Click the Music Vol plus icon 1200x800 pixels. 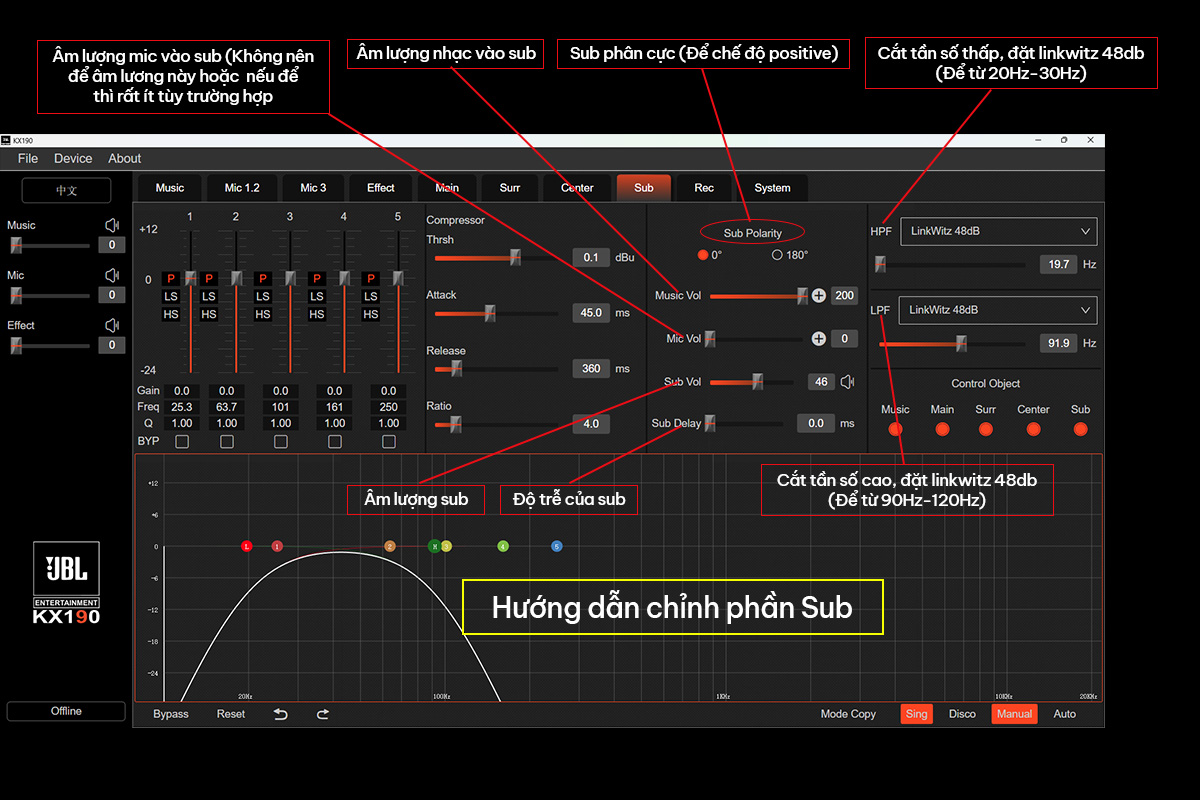[818, 295]
